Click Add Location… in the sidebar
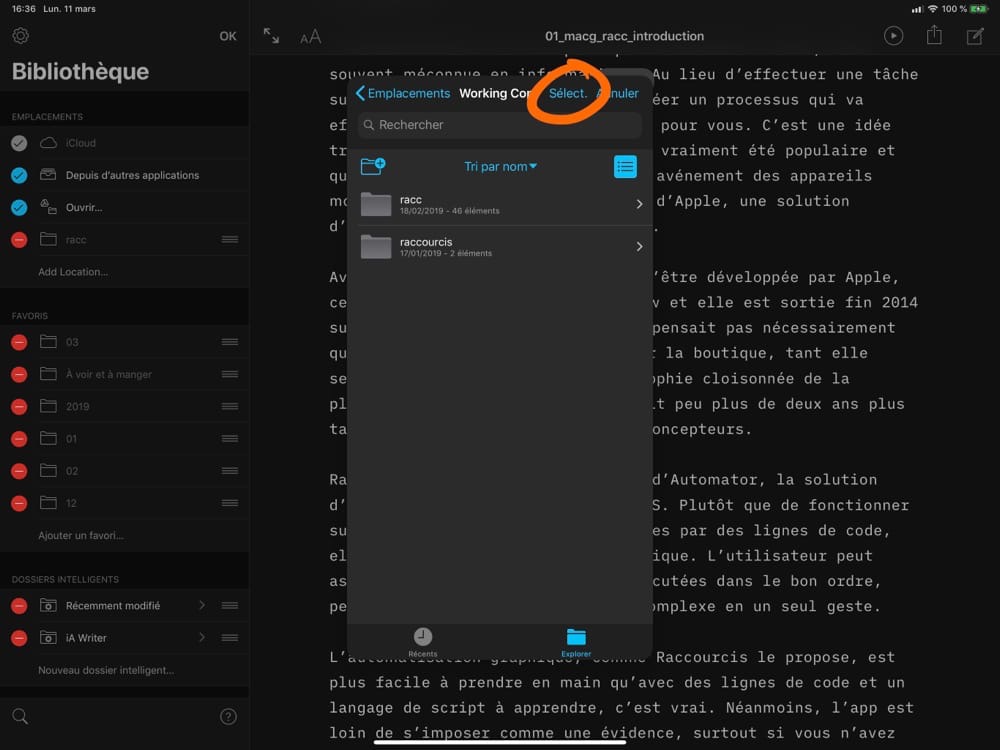1000x750 pixels. click(x=73, y=272)
